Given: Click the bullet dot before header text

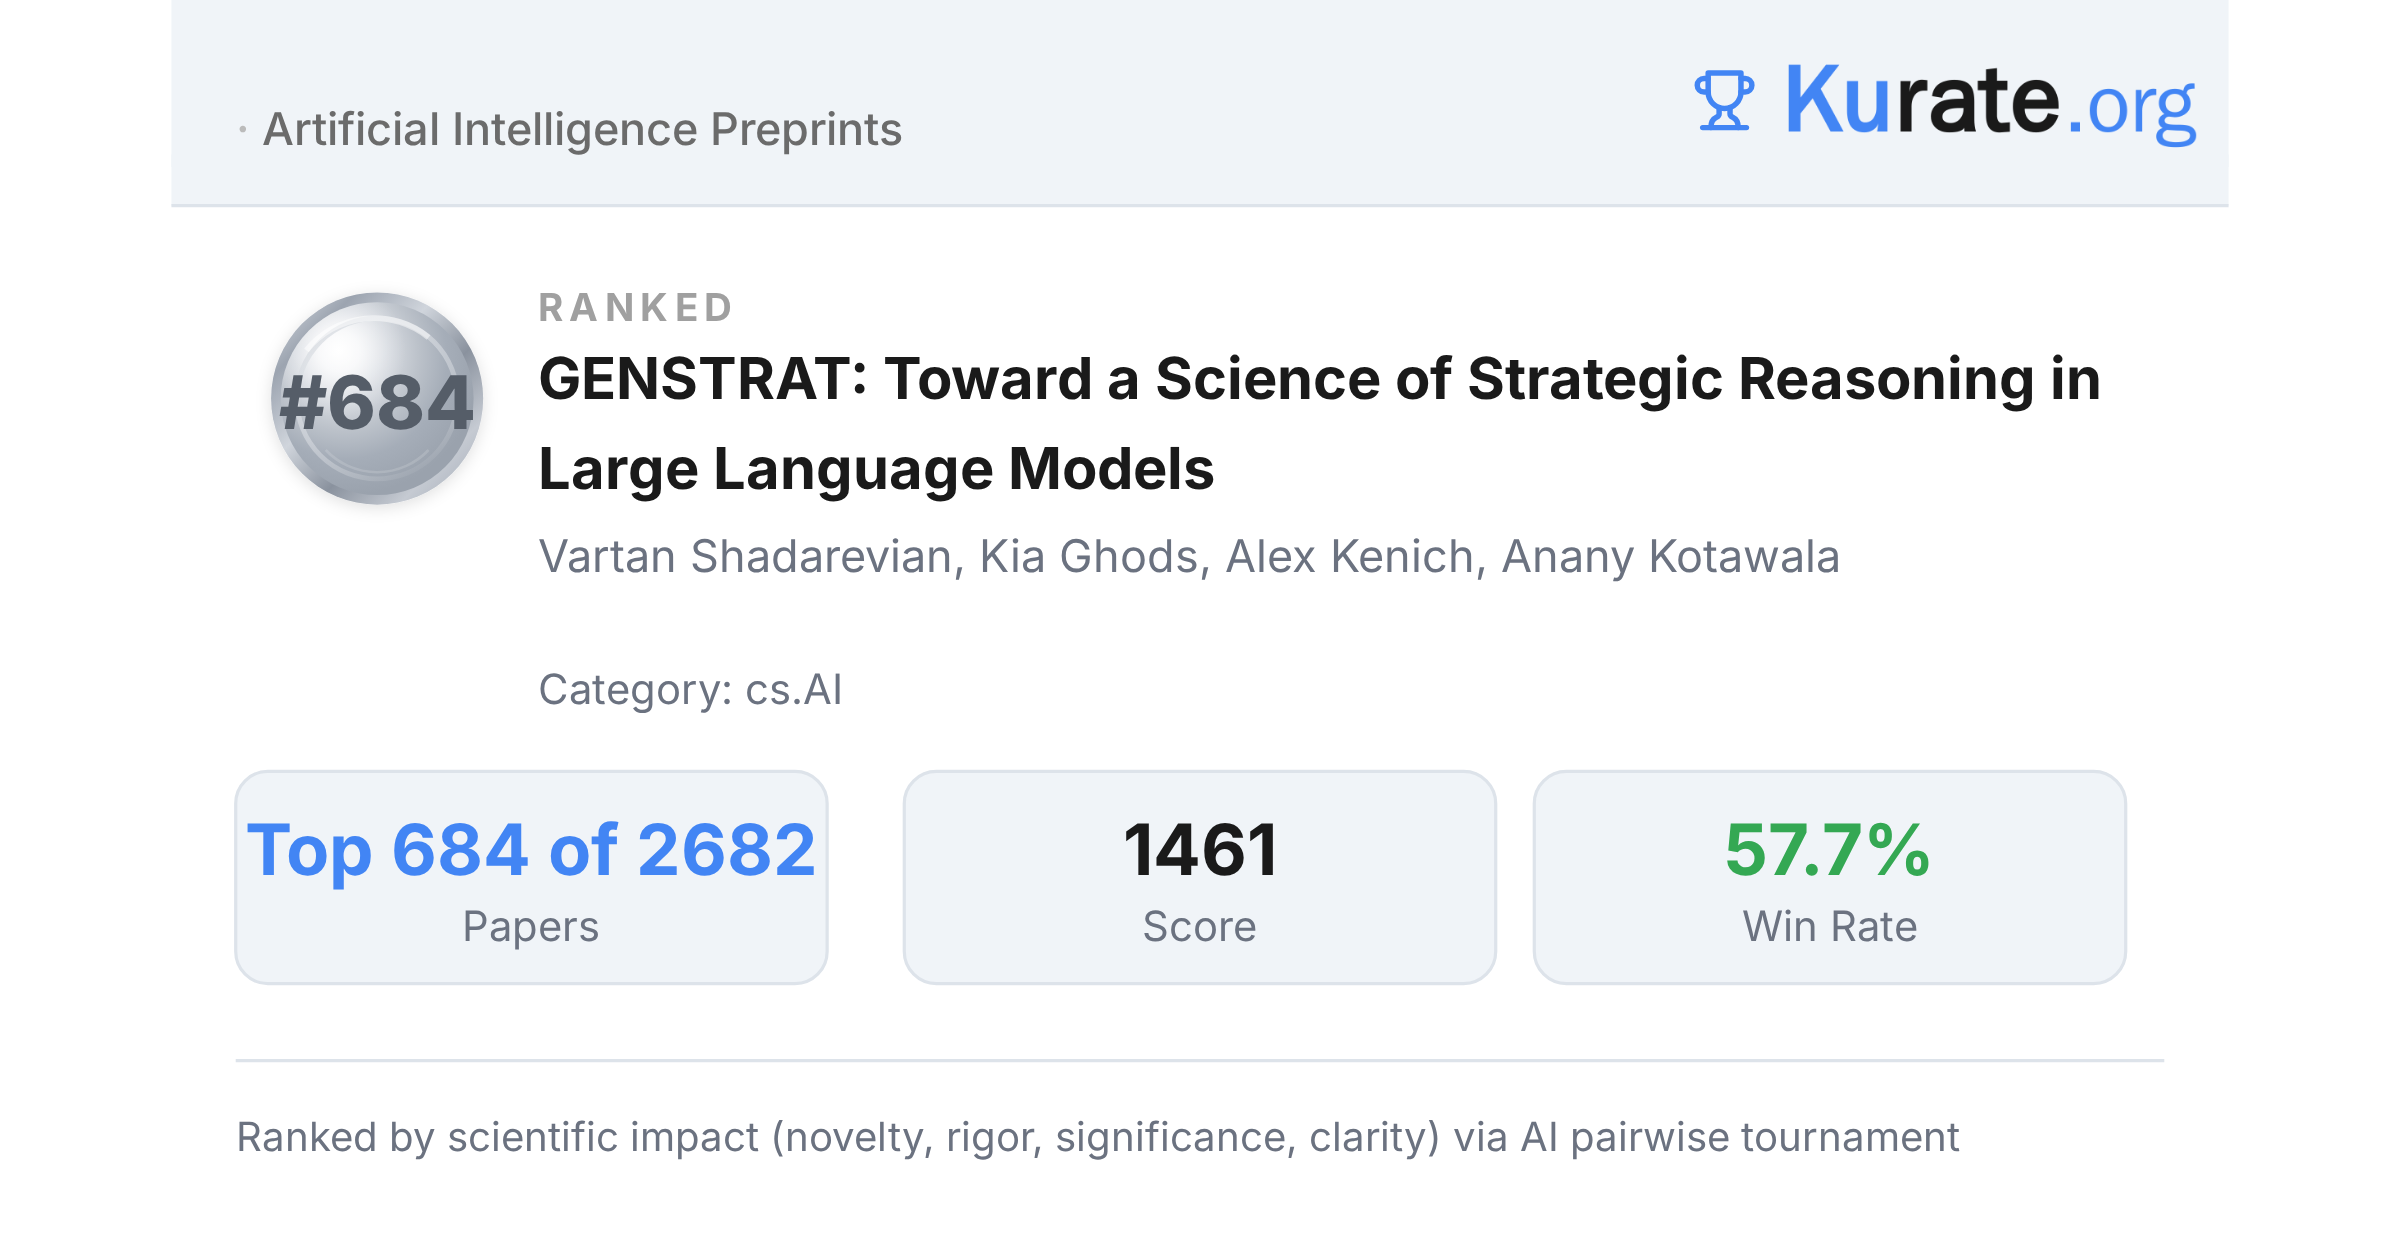Looking at the screenshot, I should pyautogui.click(x=242, y=130).
